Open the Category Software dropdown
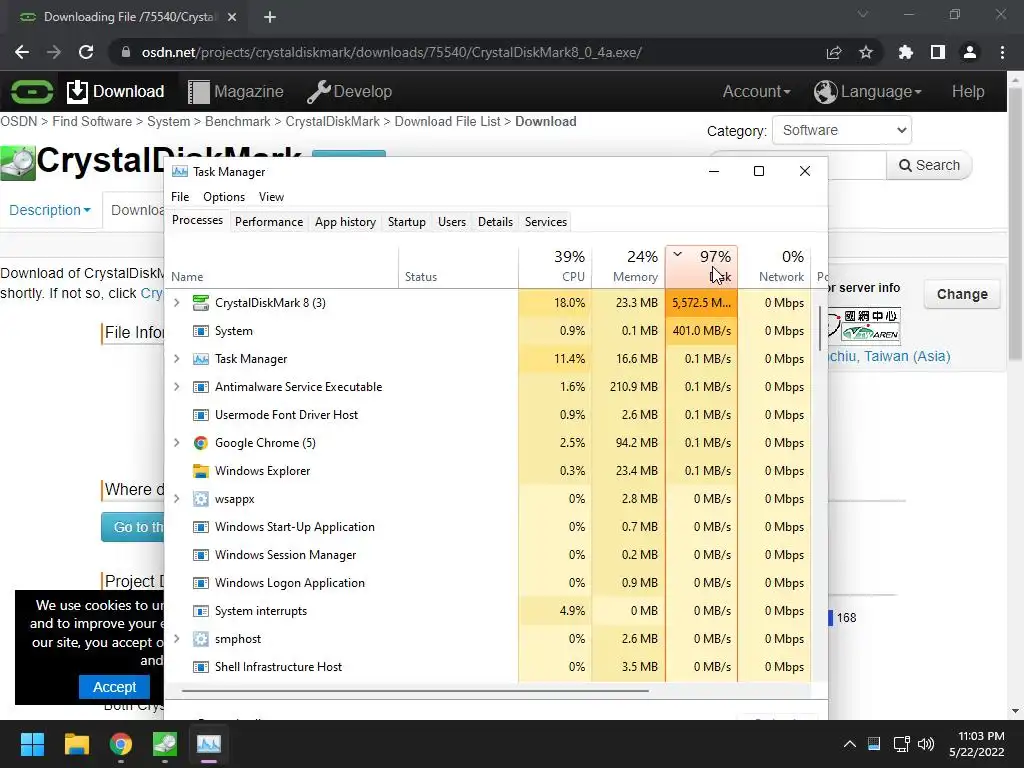The height and width of the screenshot is (768, 1024). (x=842, y=130)
